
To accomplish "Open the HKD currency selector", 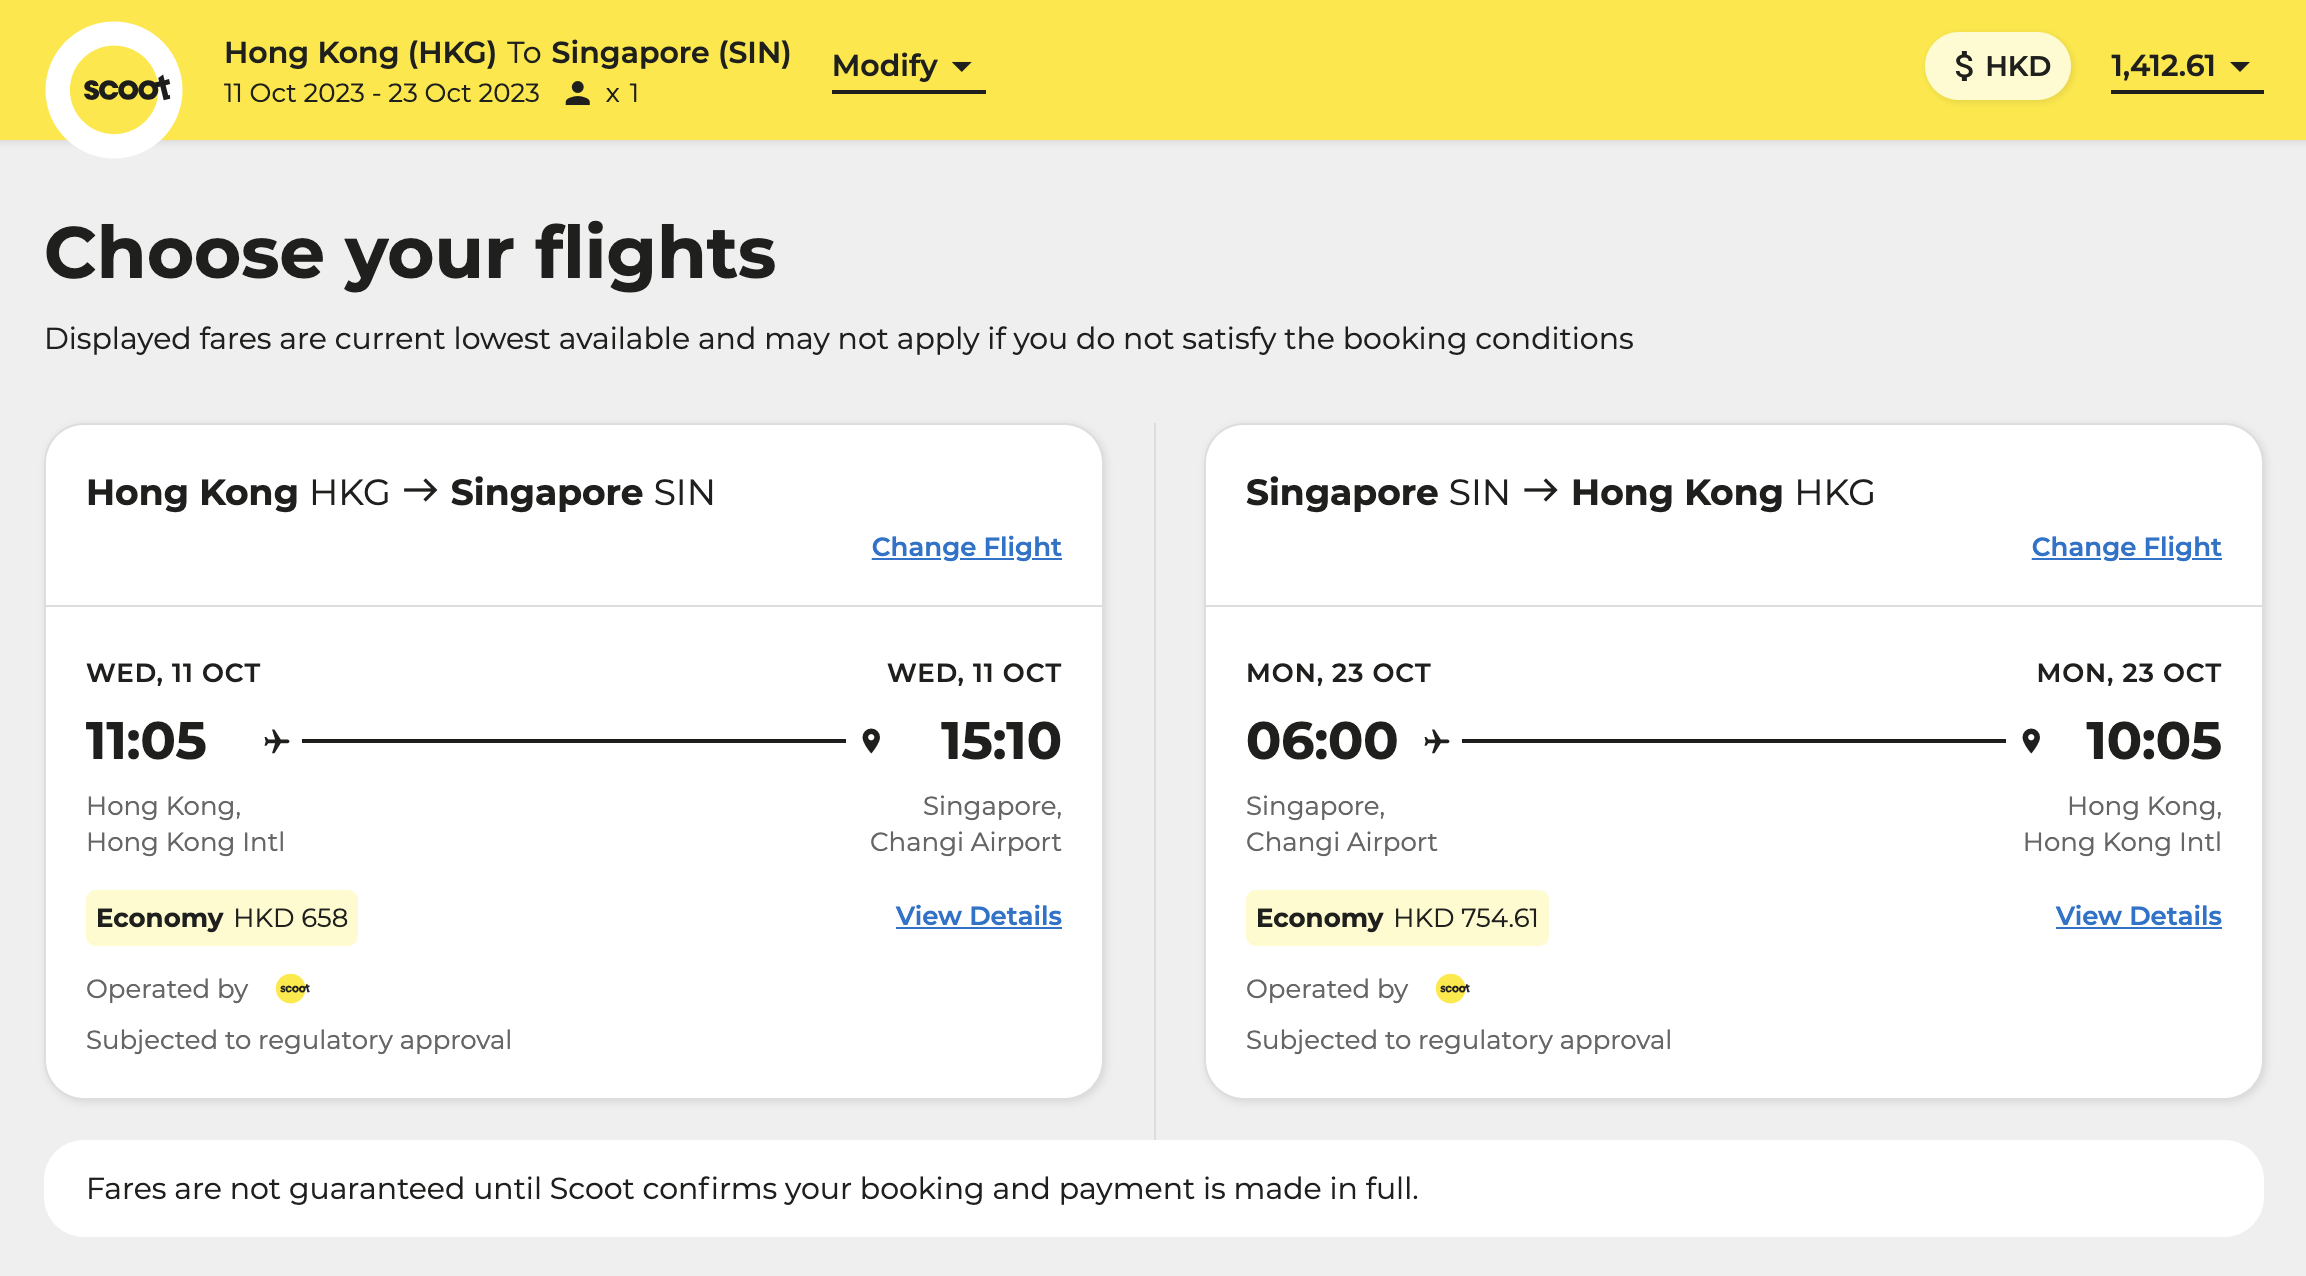I will [x=1997, y=66].
